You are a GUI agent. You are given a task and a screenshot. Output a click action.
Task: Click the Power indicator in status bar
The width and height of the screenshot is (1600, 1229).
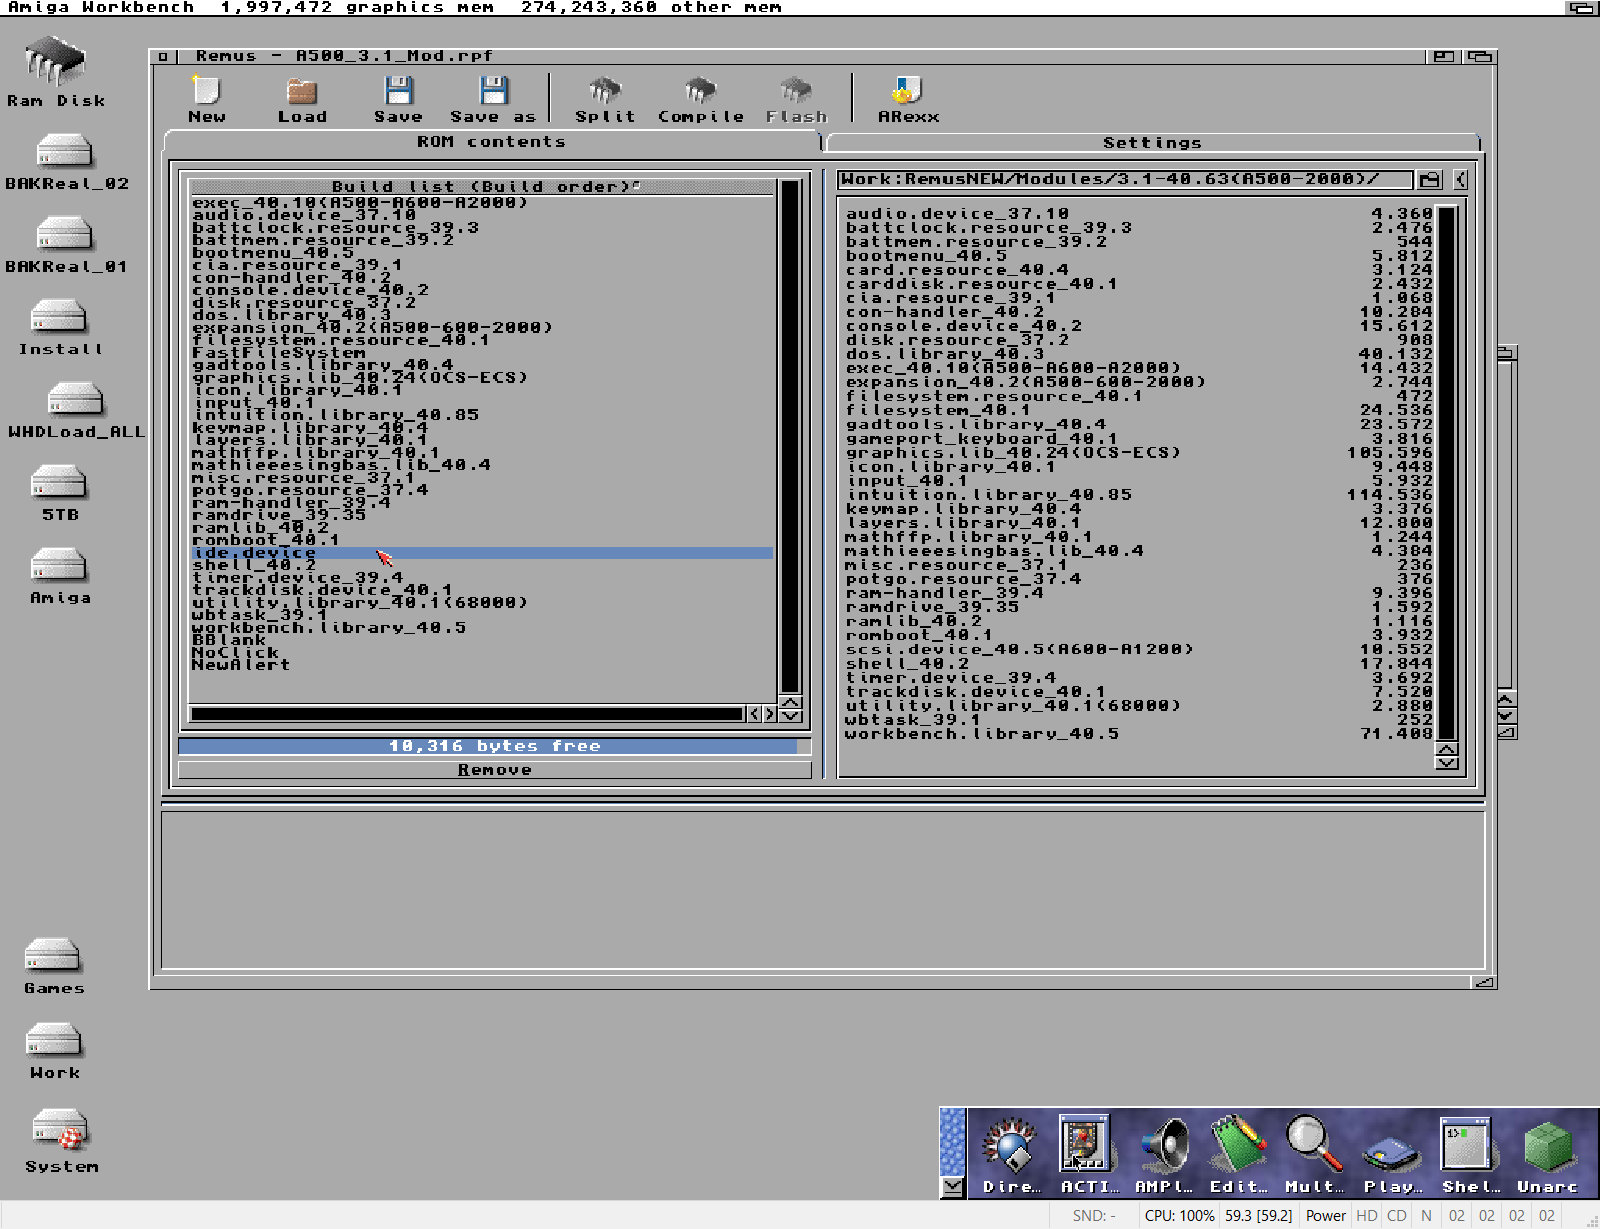click(1325, 1216)
